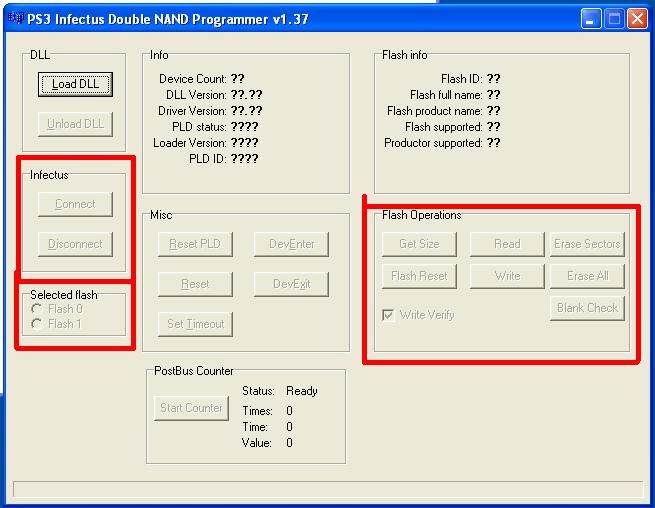Viewport: 655px width, 508px height.
Task: Click the PLD status label
Action: [x=199, y=127]
